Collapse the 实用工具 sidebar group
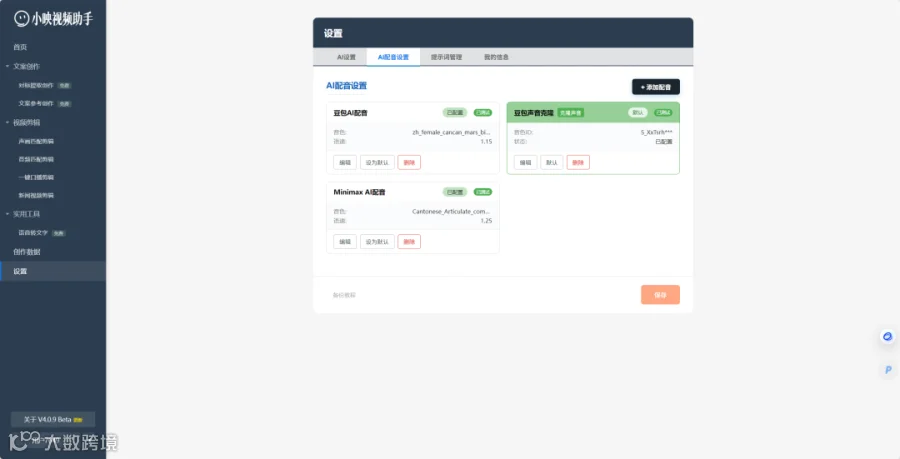The image size is (900, 459). [x=7, y=214]
